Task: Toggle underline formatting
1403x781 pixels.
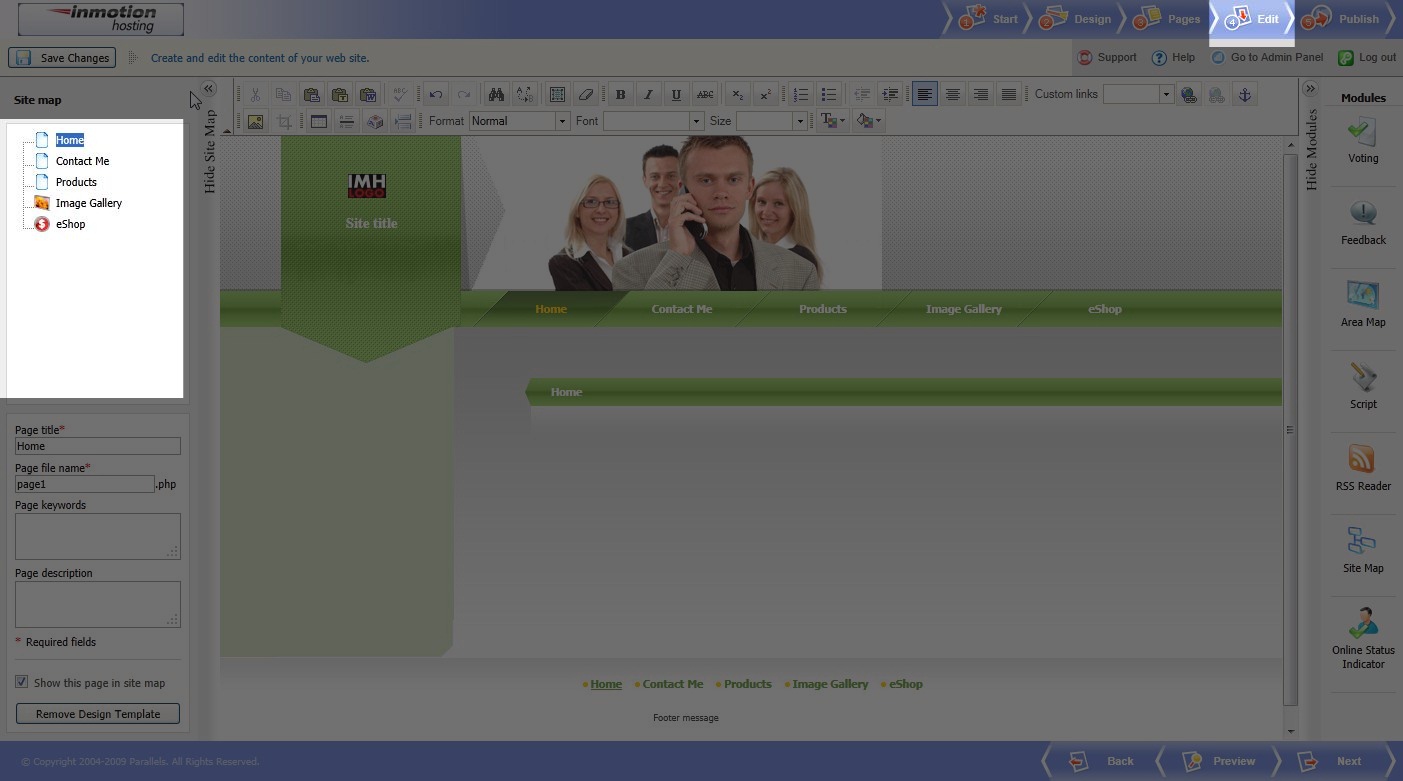Action: pyautogui.click(x=676, y=94)
